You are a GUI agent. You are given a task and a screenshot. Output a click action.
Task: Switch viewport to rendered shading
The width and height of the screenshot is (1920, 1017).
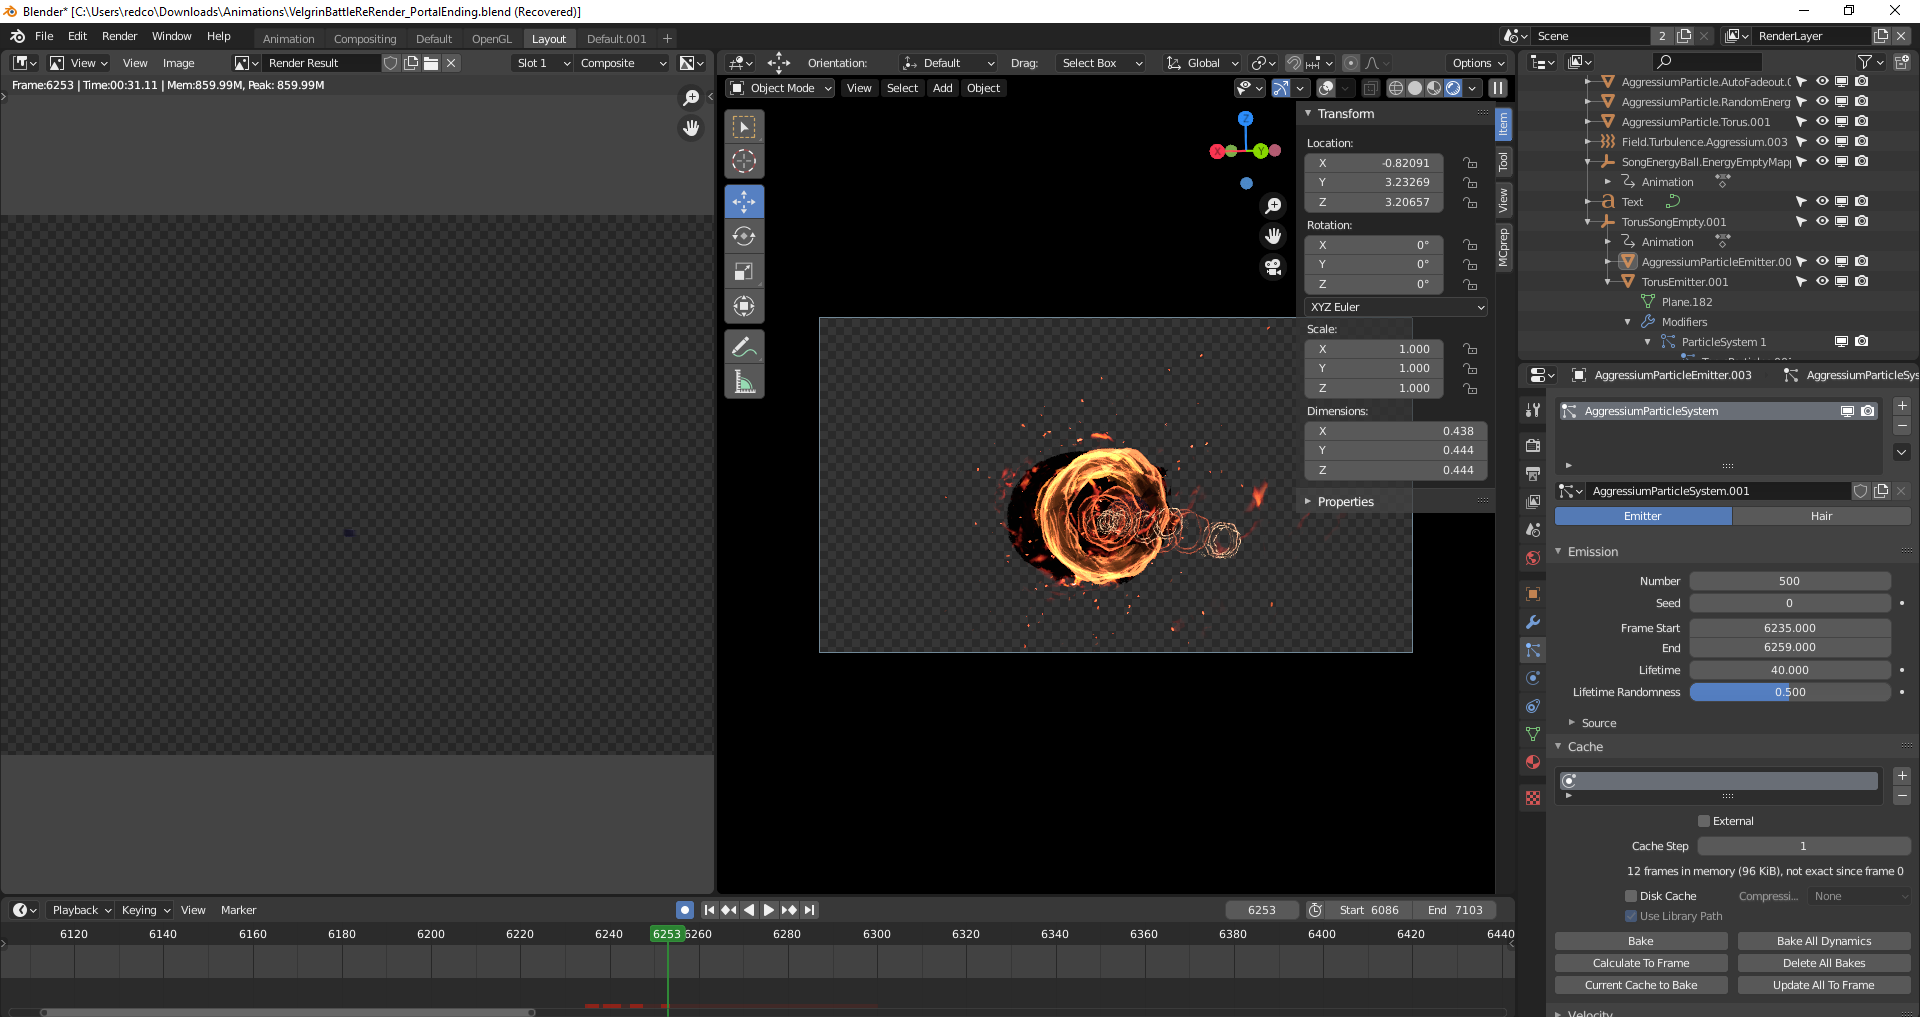1453,88
